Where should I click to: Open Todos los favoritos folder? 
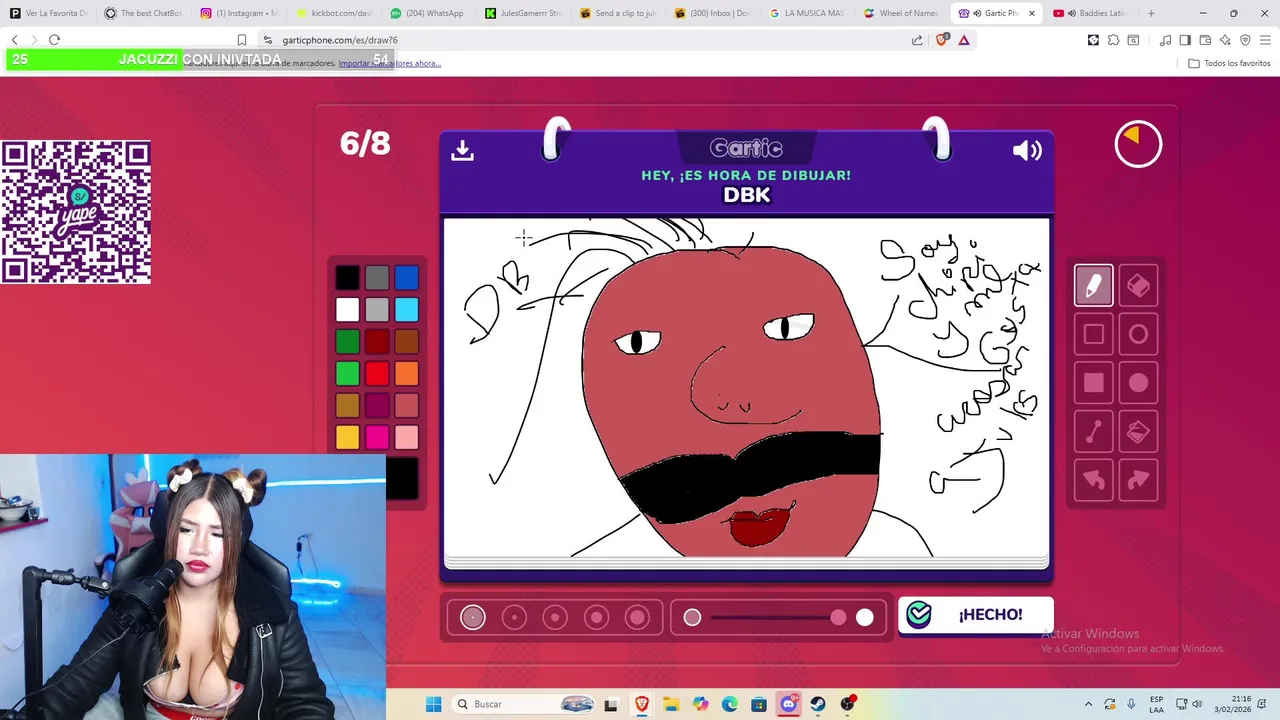(x=1229, y=63)
